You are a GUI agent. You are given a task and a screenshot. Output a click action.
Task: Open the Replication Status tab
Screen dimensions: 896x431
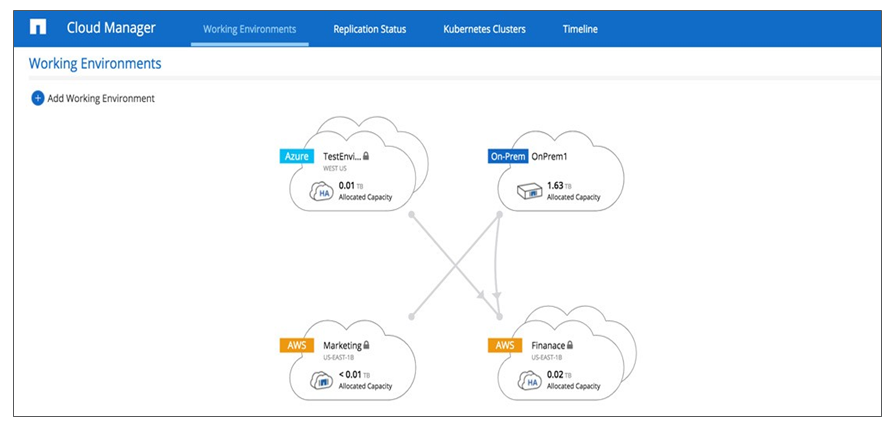tap(370, 29)
